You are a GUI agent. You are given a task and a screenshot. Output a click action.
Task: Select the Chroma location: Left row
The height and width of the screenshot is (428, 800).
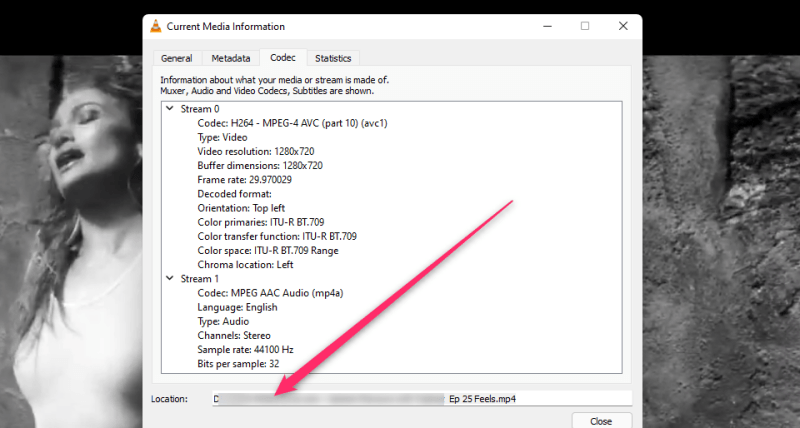[x=245, y=264]
